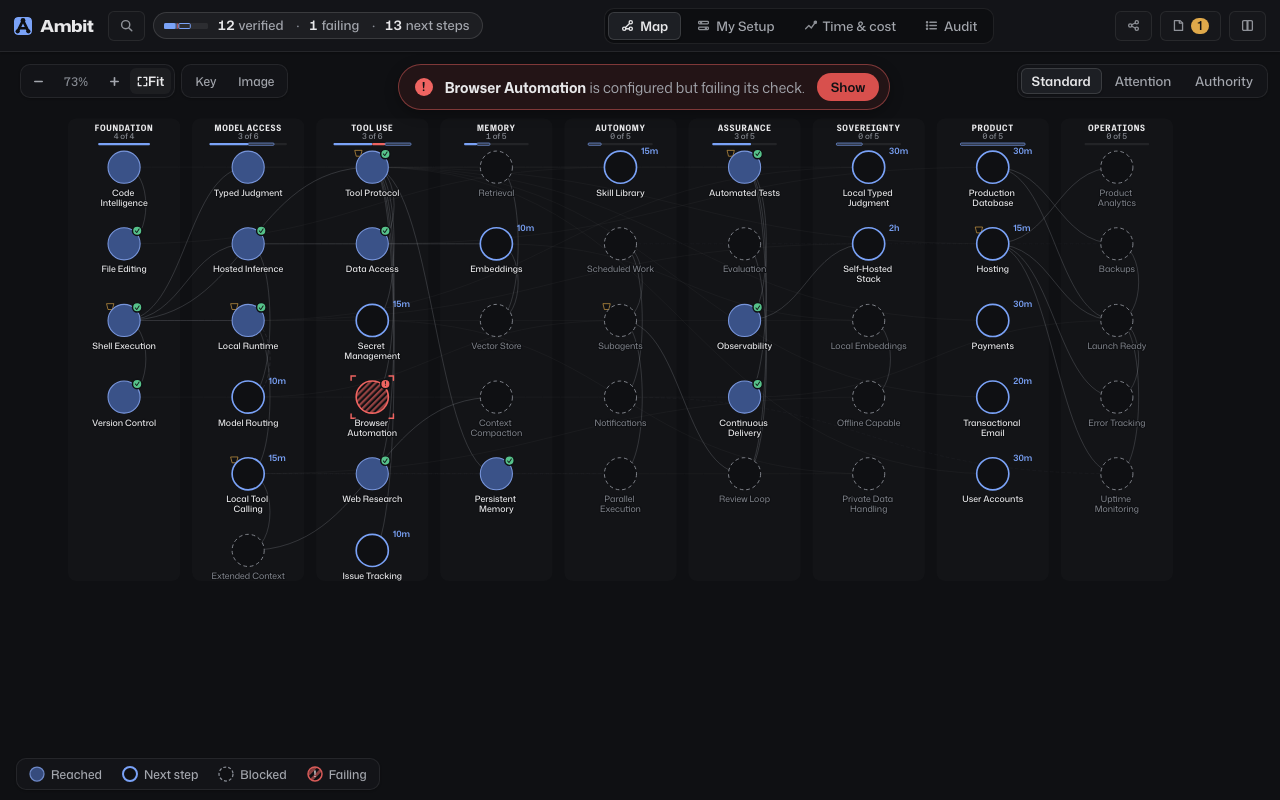Image resolution: width=1280 pixels, height=800 pixels.
Task: Choose the Standard view mode
Action: (1061, 82)
